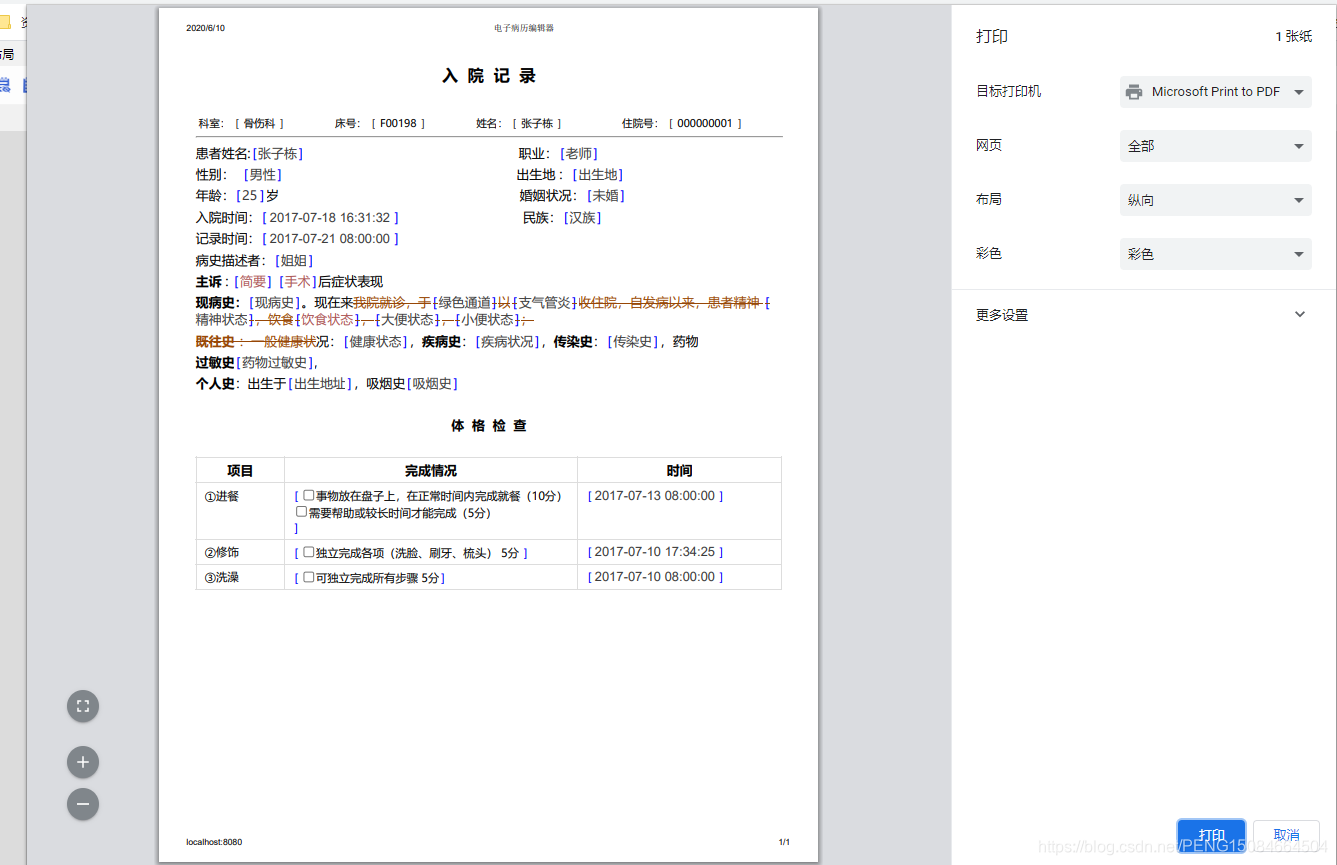The image size is (1337, 865).
Task: Click the localhost:8080 footer text
Action: 214,842
